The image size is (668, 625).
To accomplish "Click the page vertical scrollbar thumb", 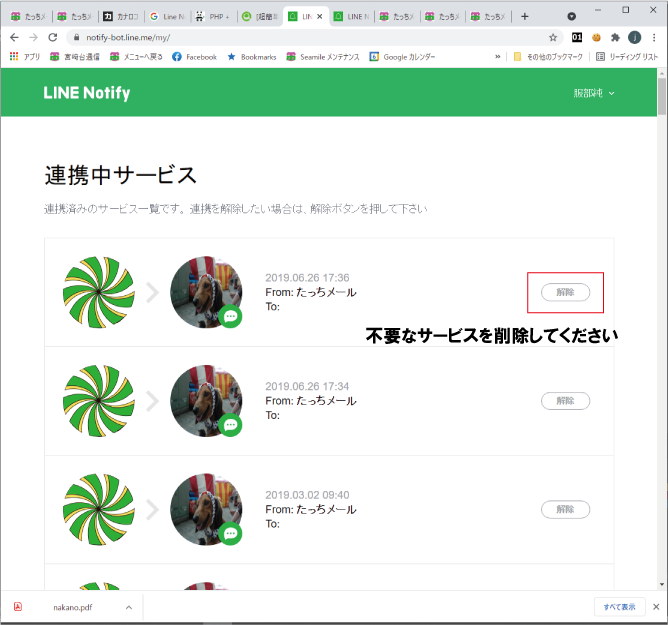I will [x=662, y=96].
